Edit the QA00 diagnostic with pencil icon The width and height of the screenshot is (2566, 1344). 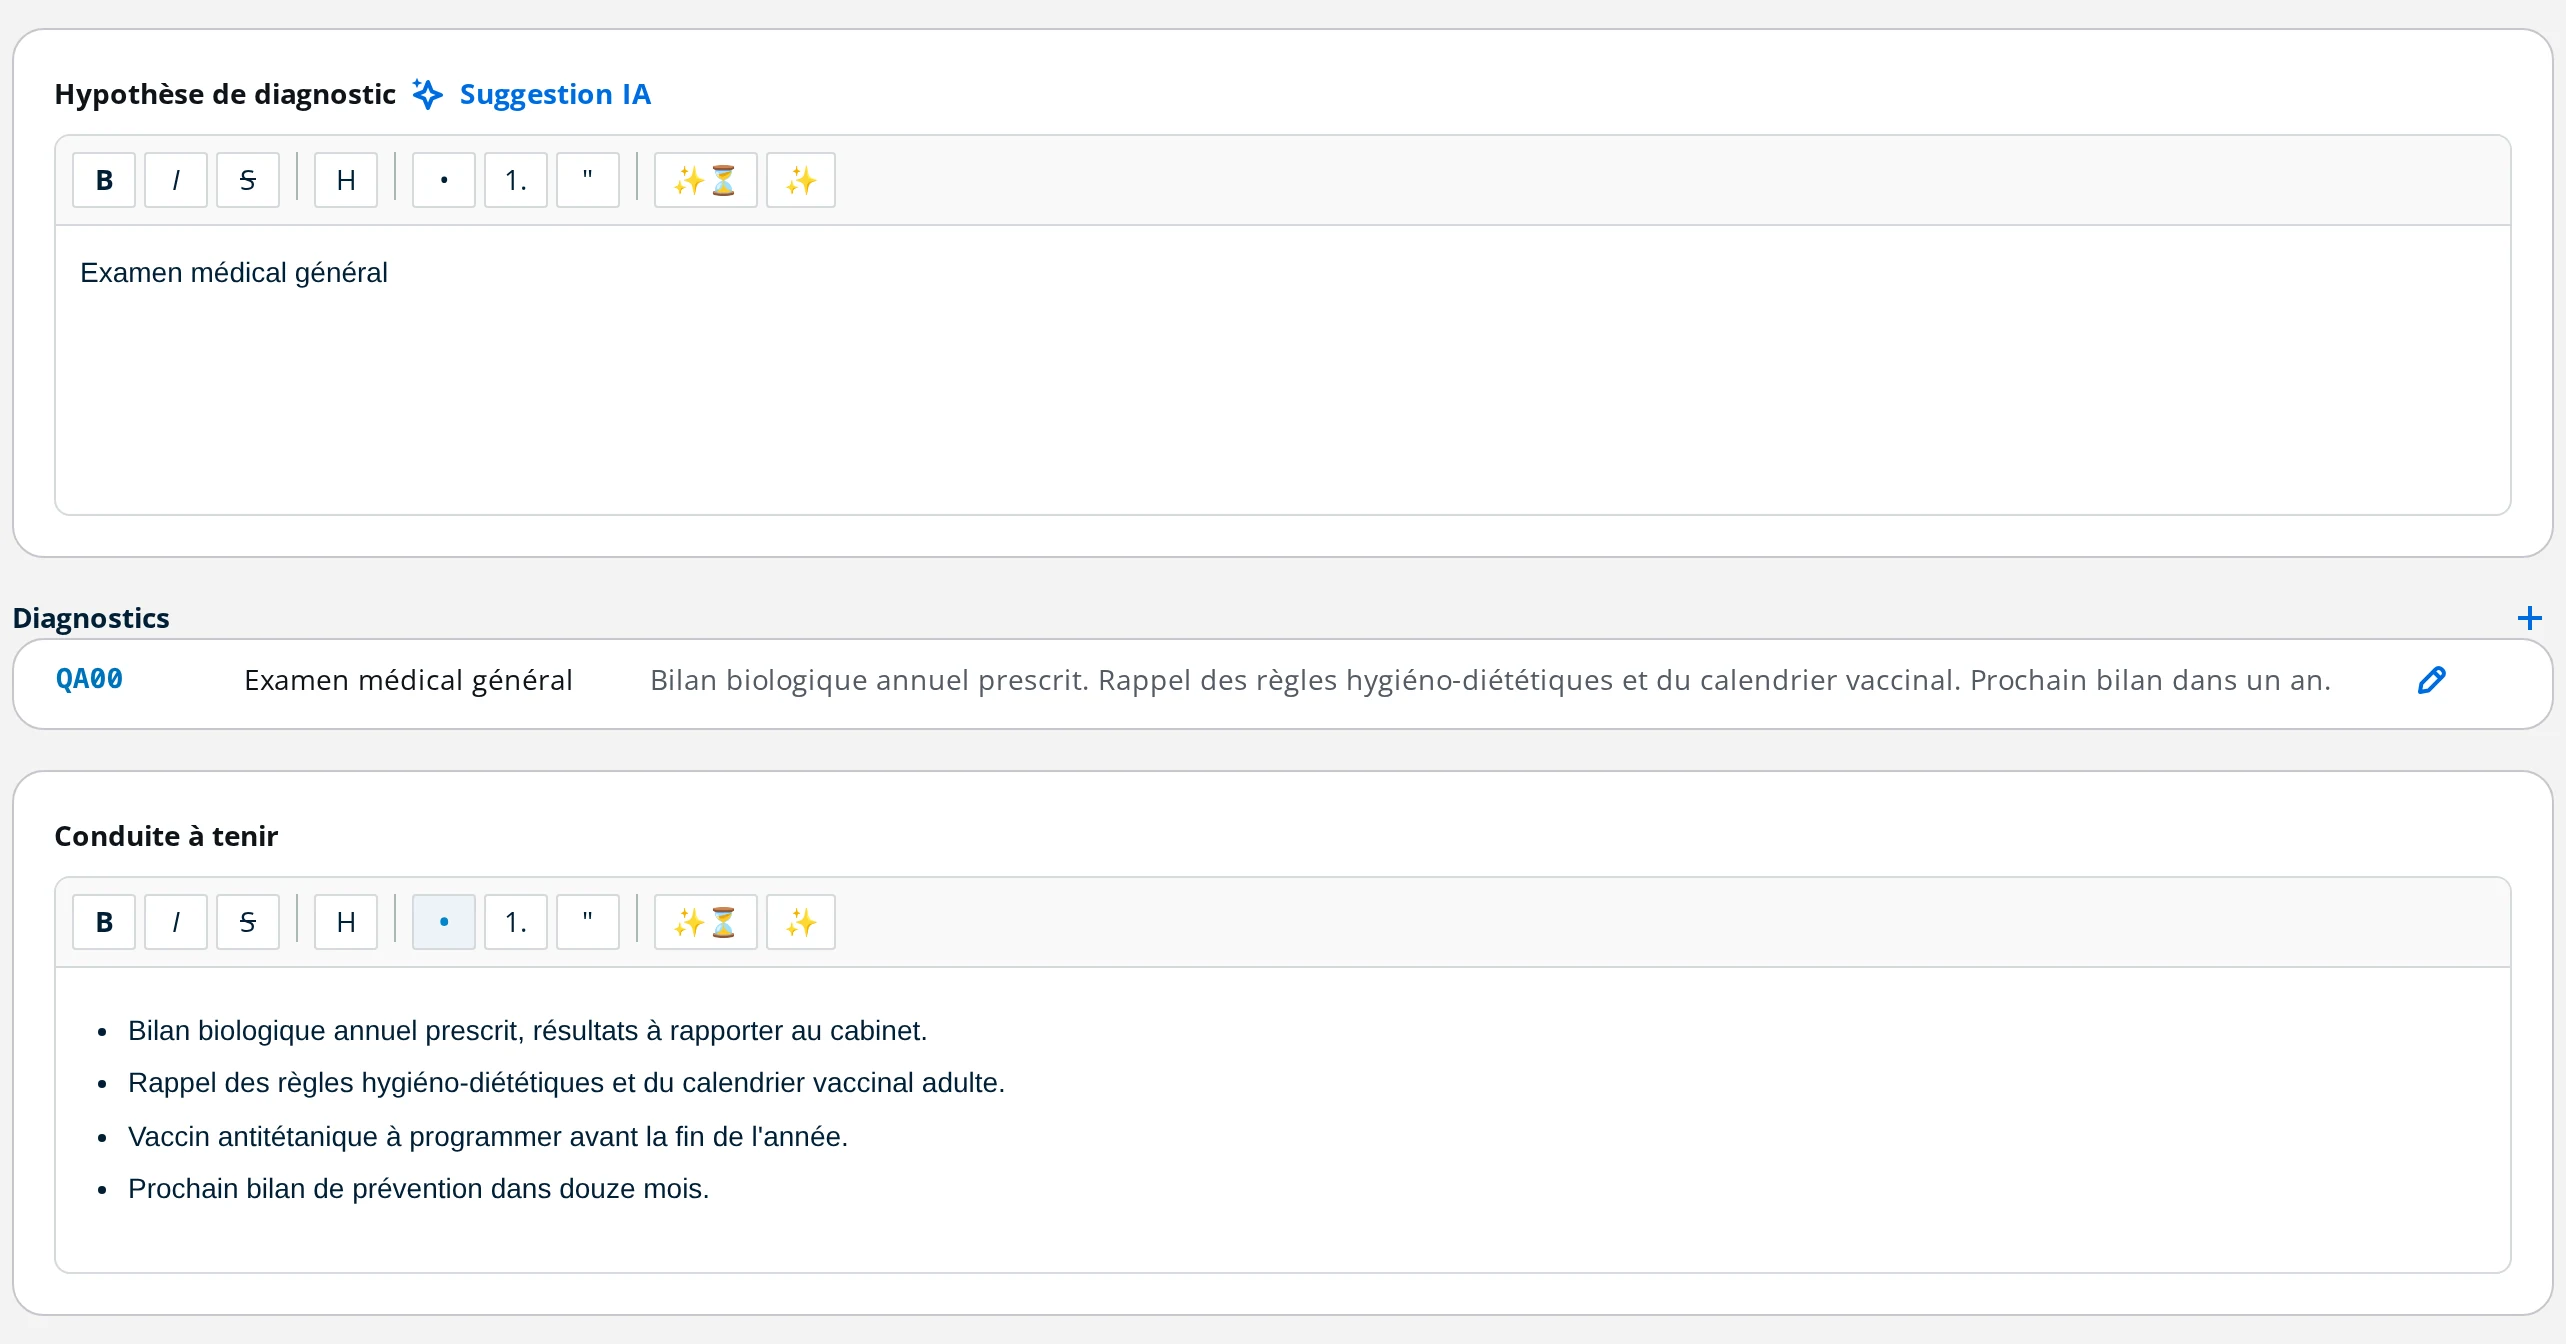2432,680
